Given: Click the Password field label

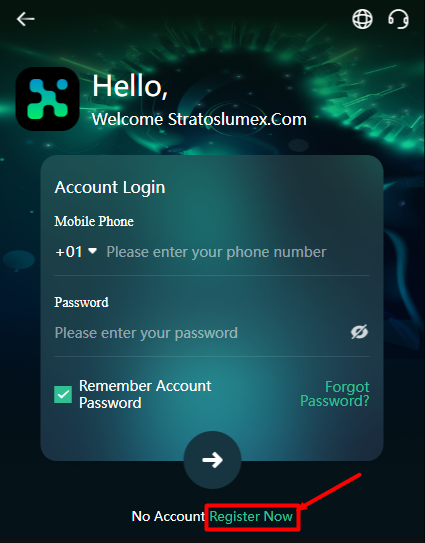Looking at the screenshot, I should 81,302.
